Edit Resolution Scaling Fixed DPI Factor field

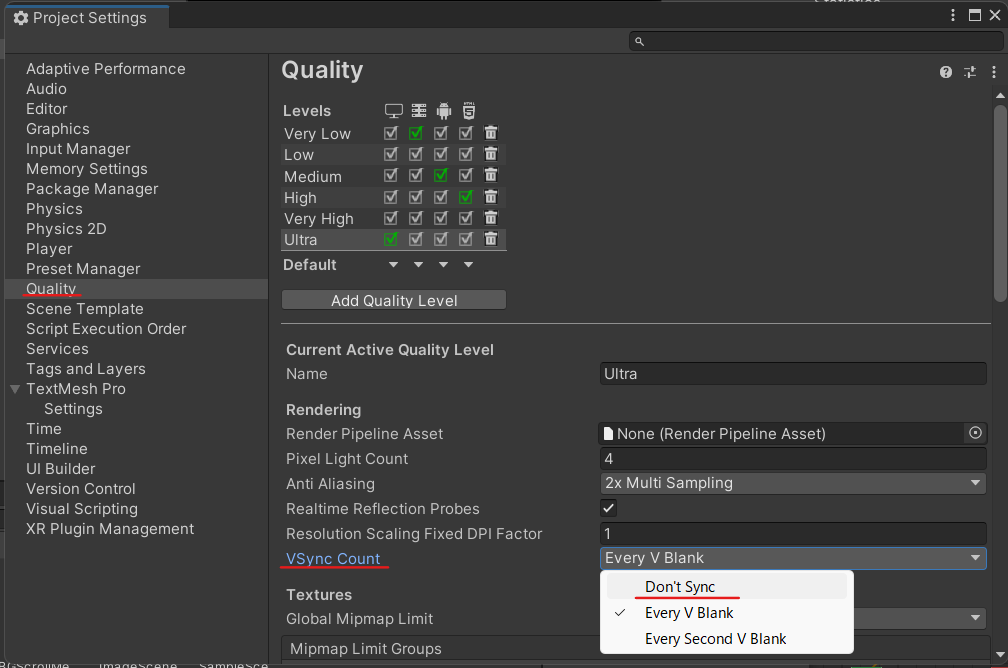793,534
